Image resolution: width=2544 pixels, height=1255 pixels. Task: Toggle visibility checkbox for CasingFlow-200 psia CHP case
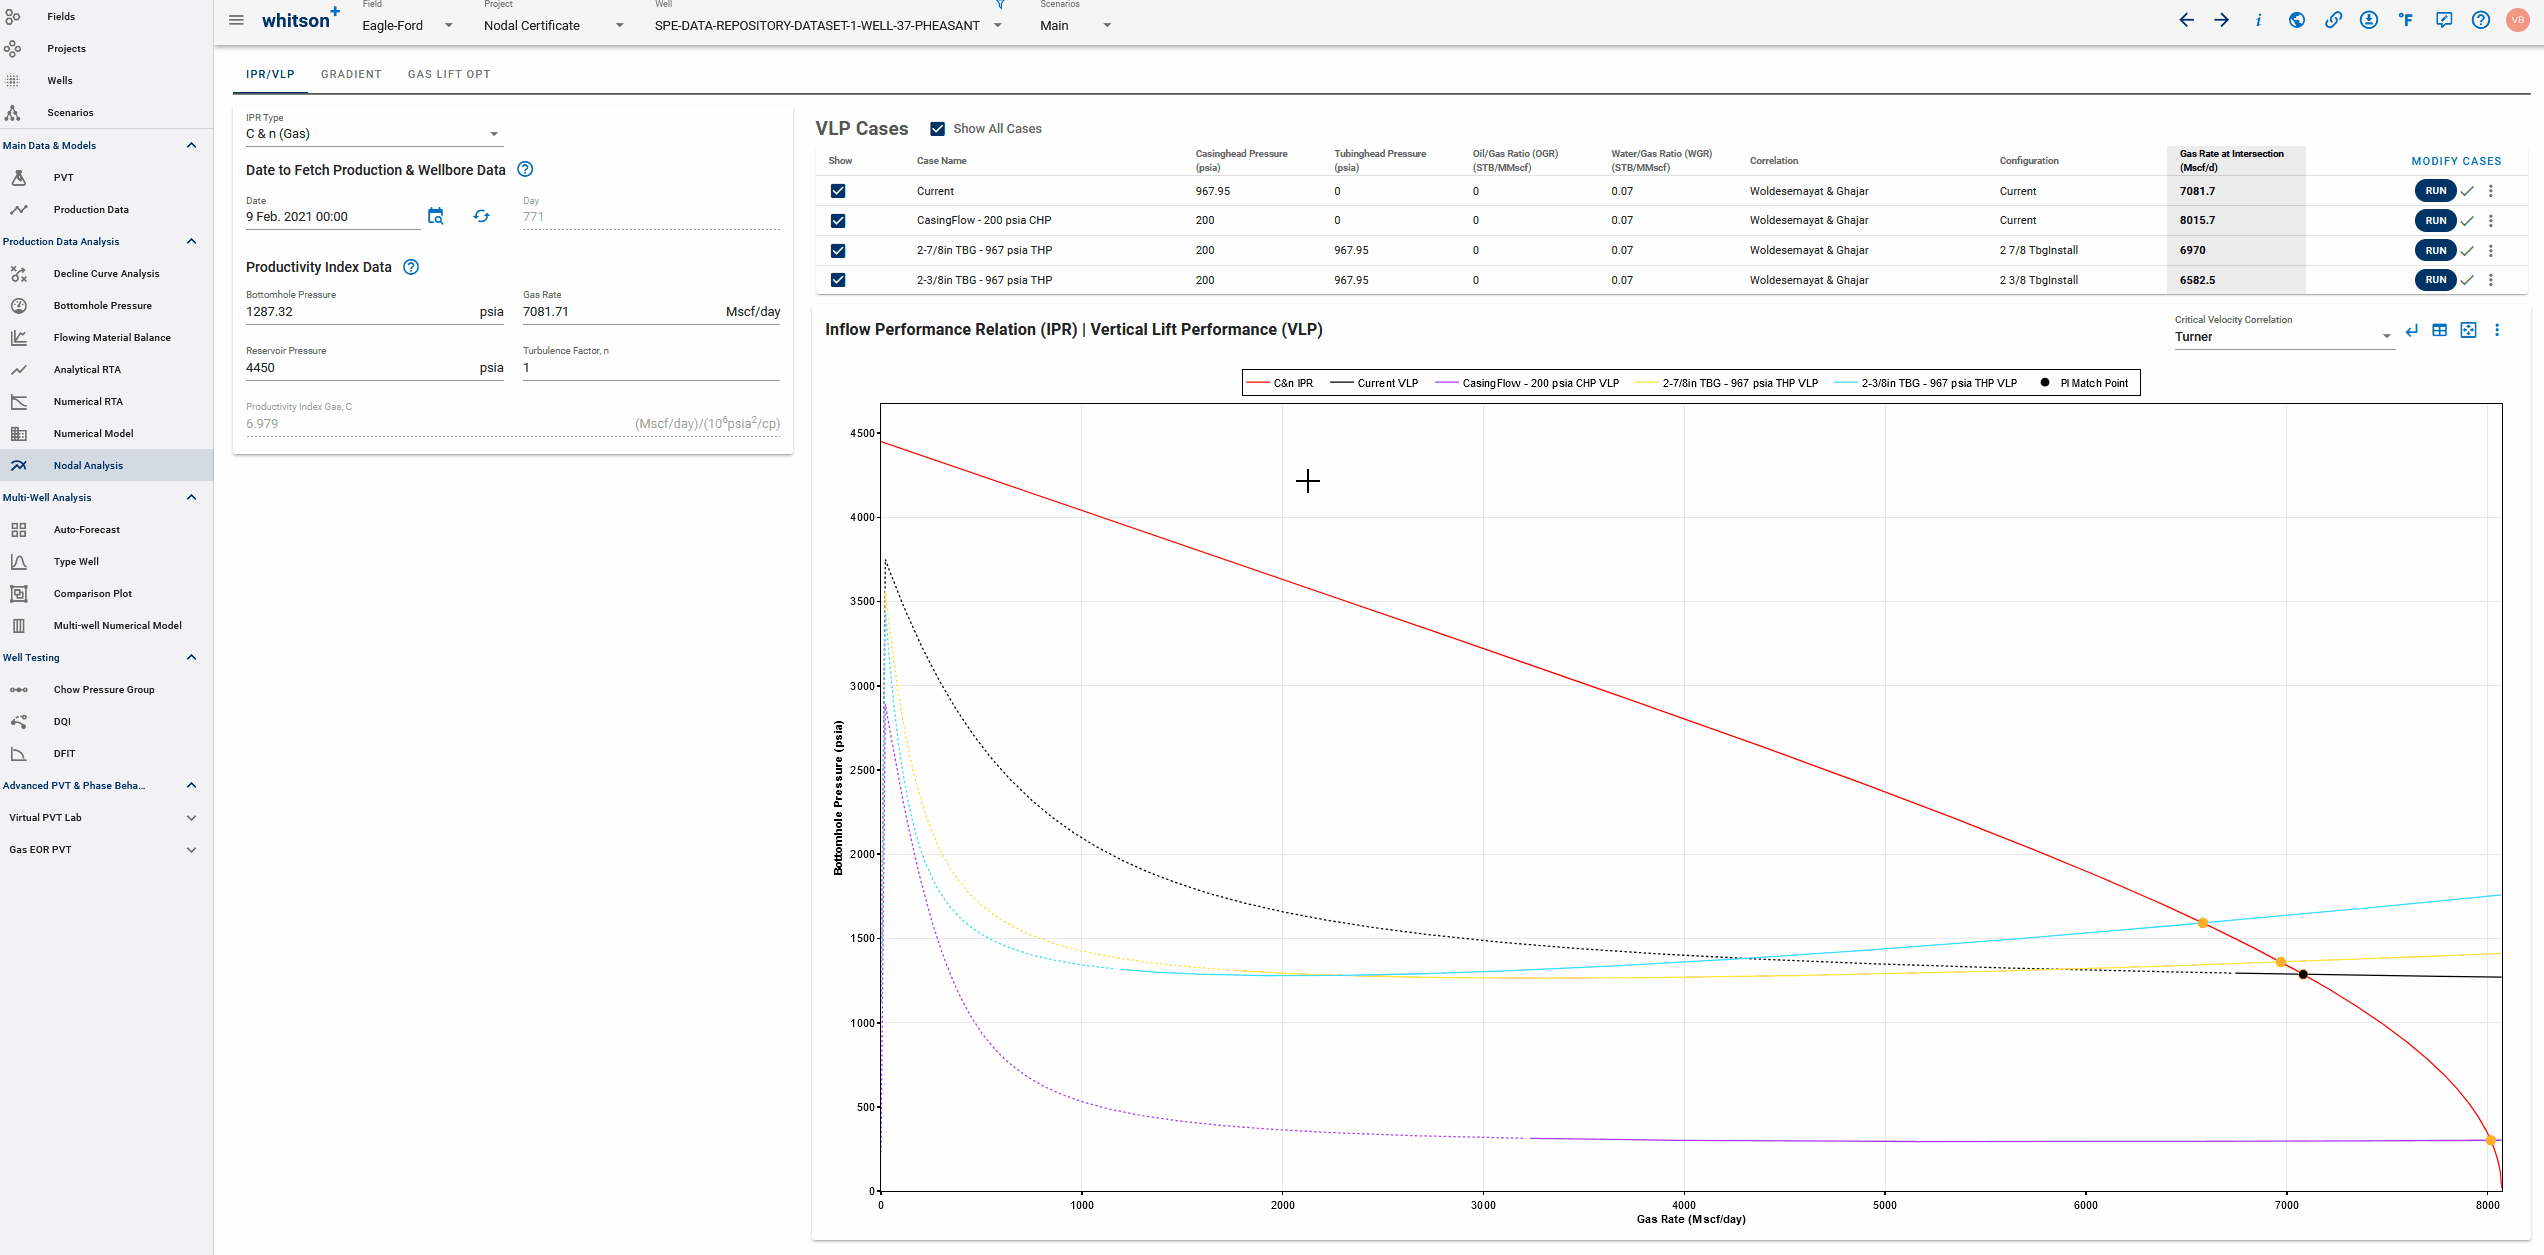[837, 221]
